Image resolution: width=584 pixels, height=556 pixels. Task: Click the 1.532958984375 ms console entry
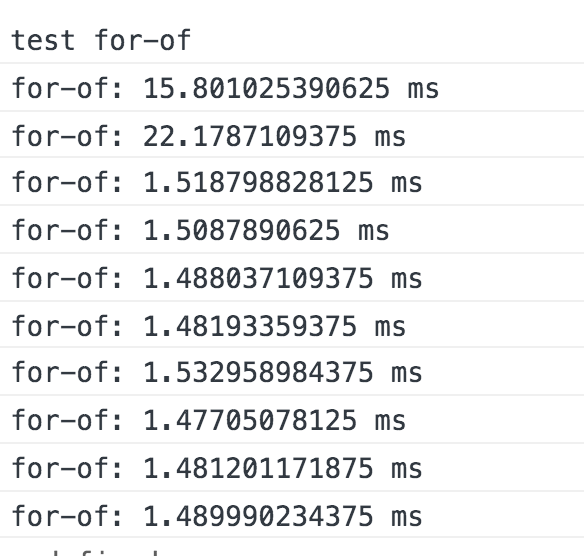coord(292,372)
